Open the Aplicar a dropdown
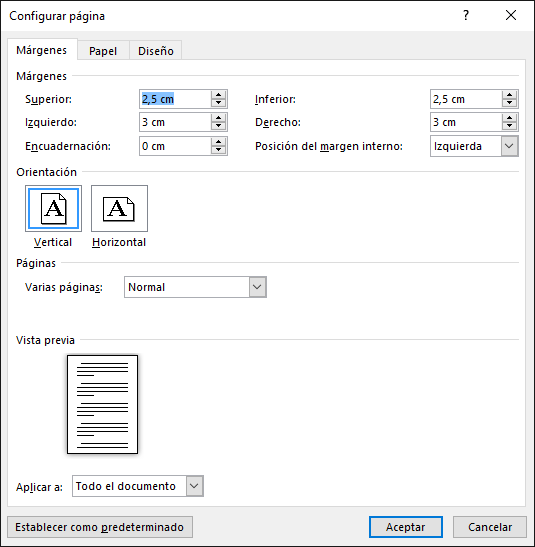The height and width of the screenshot is (547, 535). click(194, 486)
